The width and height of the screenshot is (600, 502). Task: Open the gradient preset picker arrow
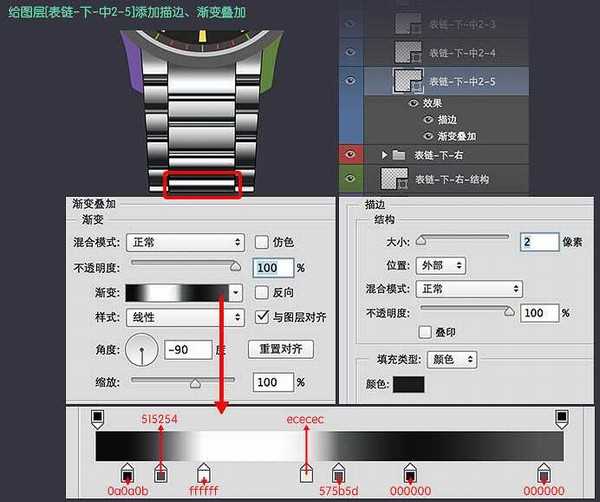[236, 293]
